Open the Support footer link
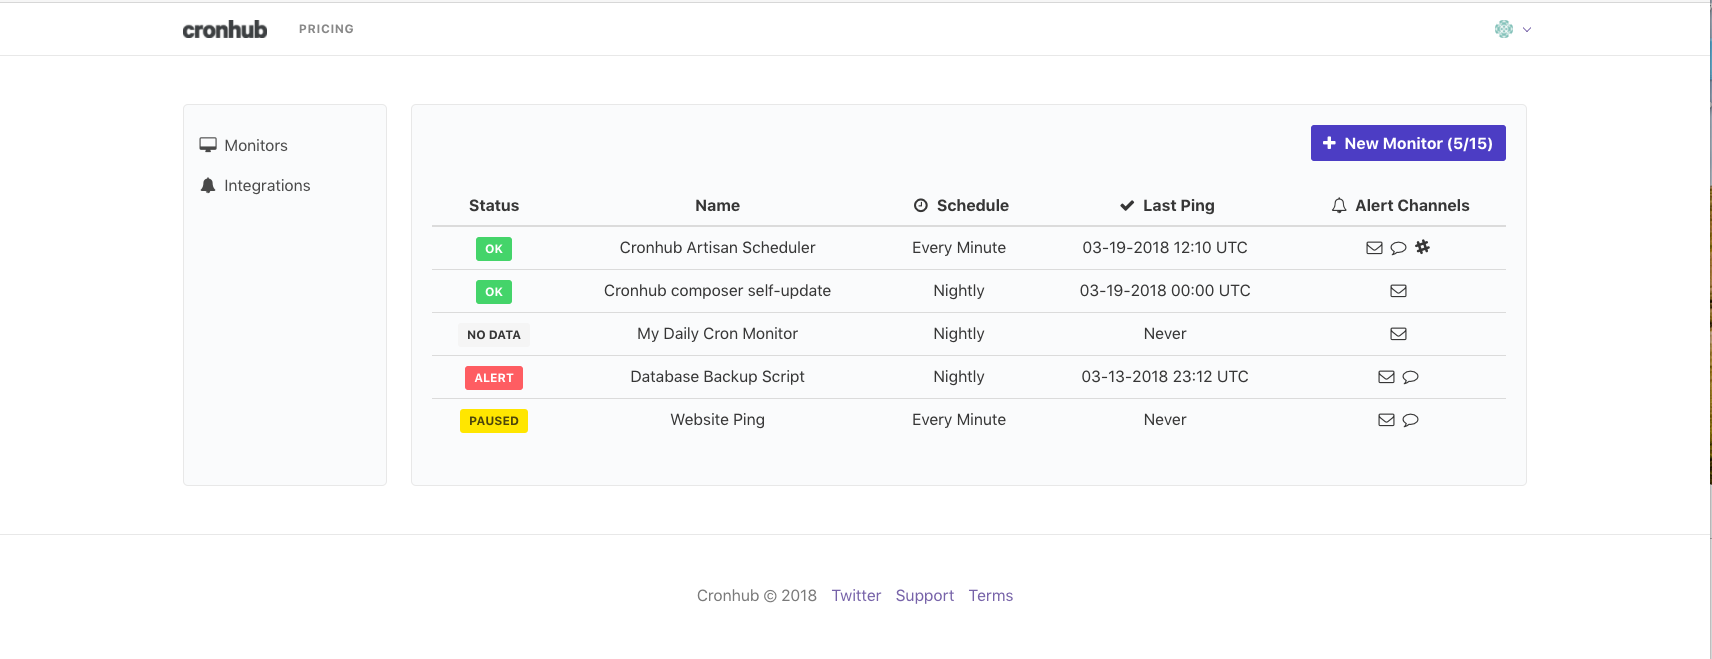 click(924, 595)
